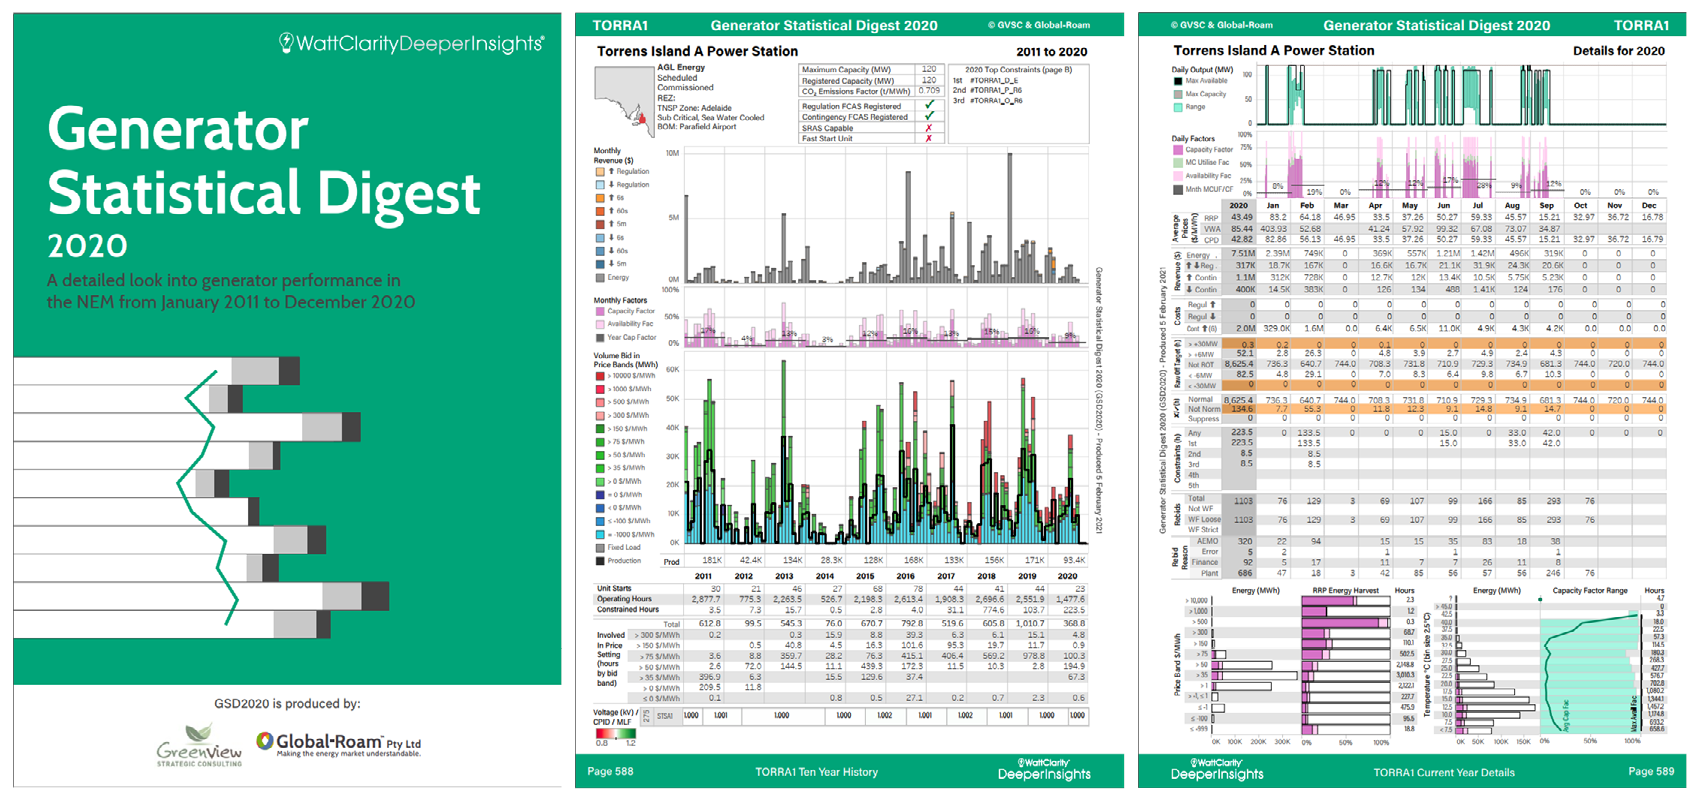Screen dimensions: 1700x800
Task: Click the 'BOM: Parafield Airport' line
Action: coord(697,127)
